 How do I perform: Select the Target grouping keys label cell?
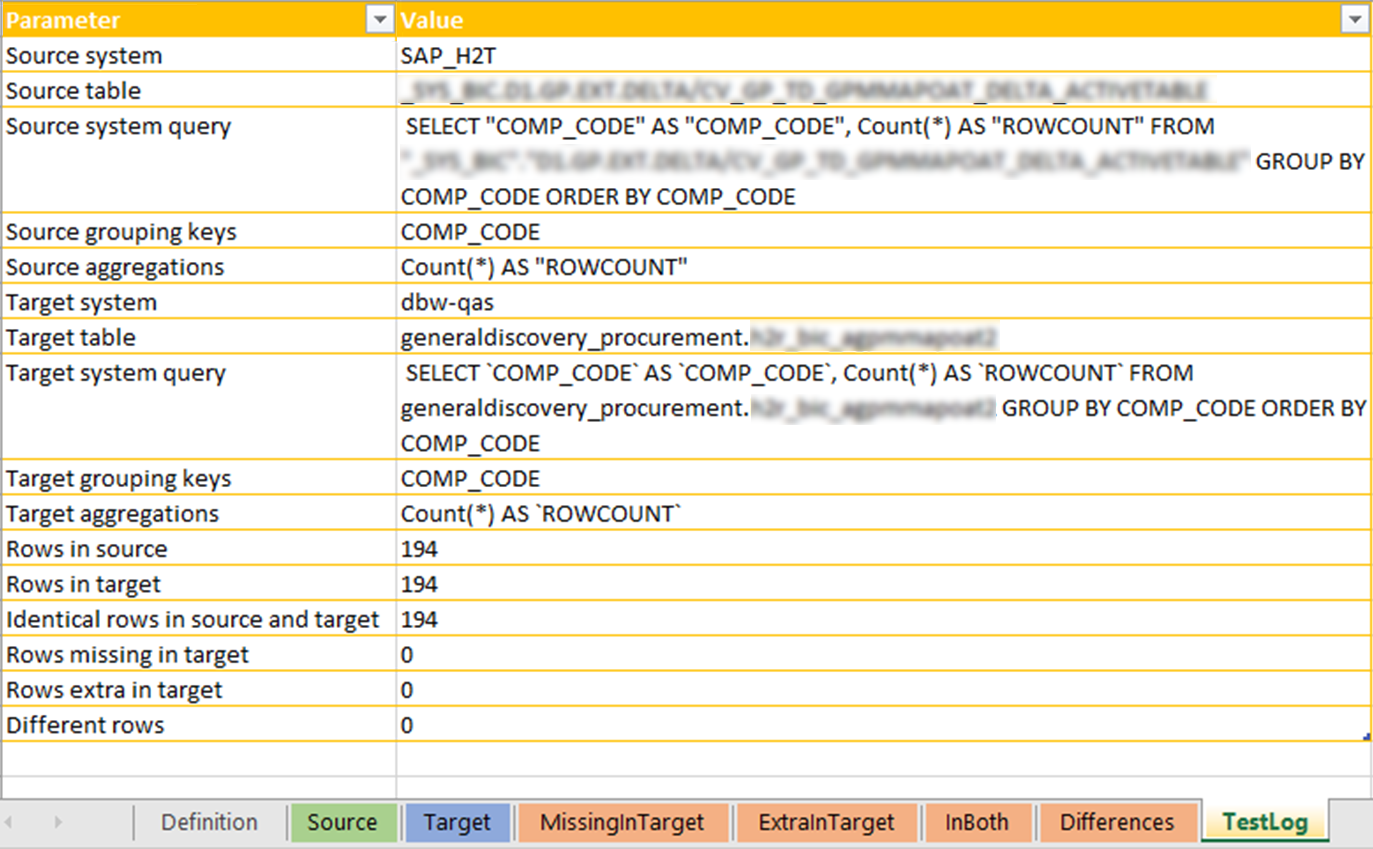coord(199,478)
